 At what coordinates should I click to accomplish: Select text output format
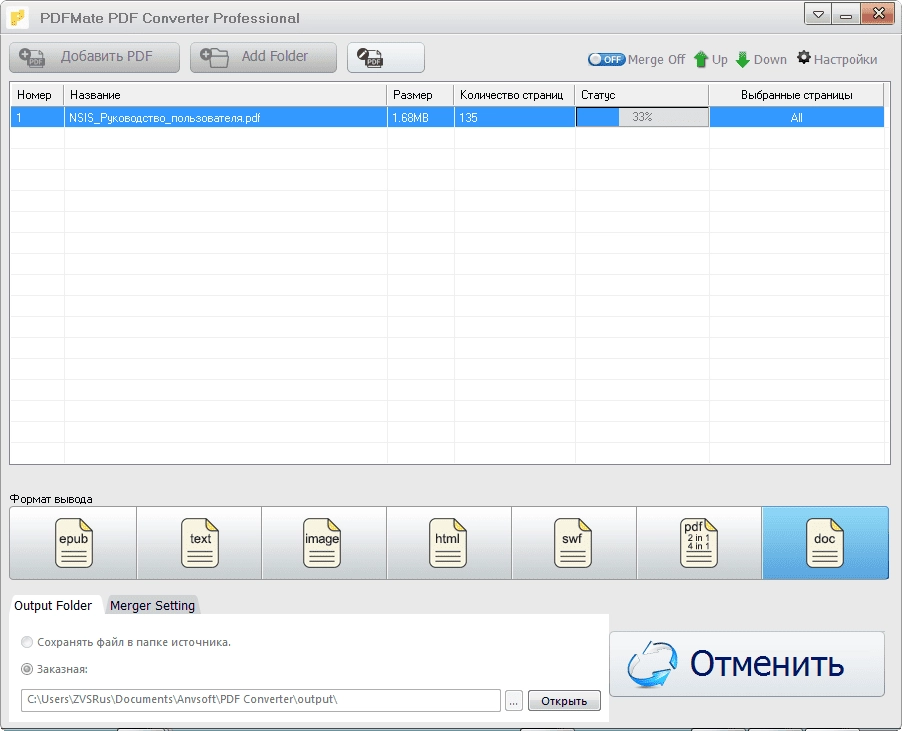click(200, 543)
